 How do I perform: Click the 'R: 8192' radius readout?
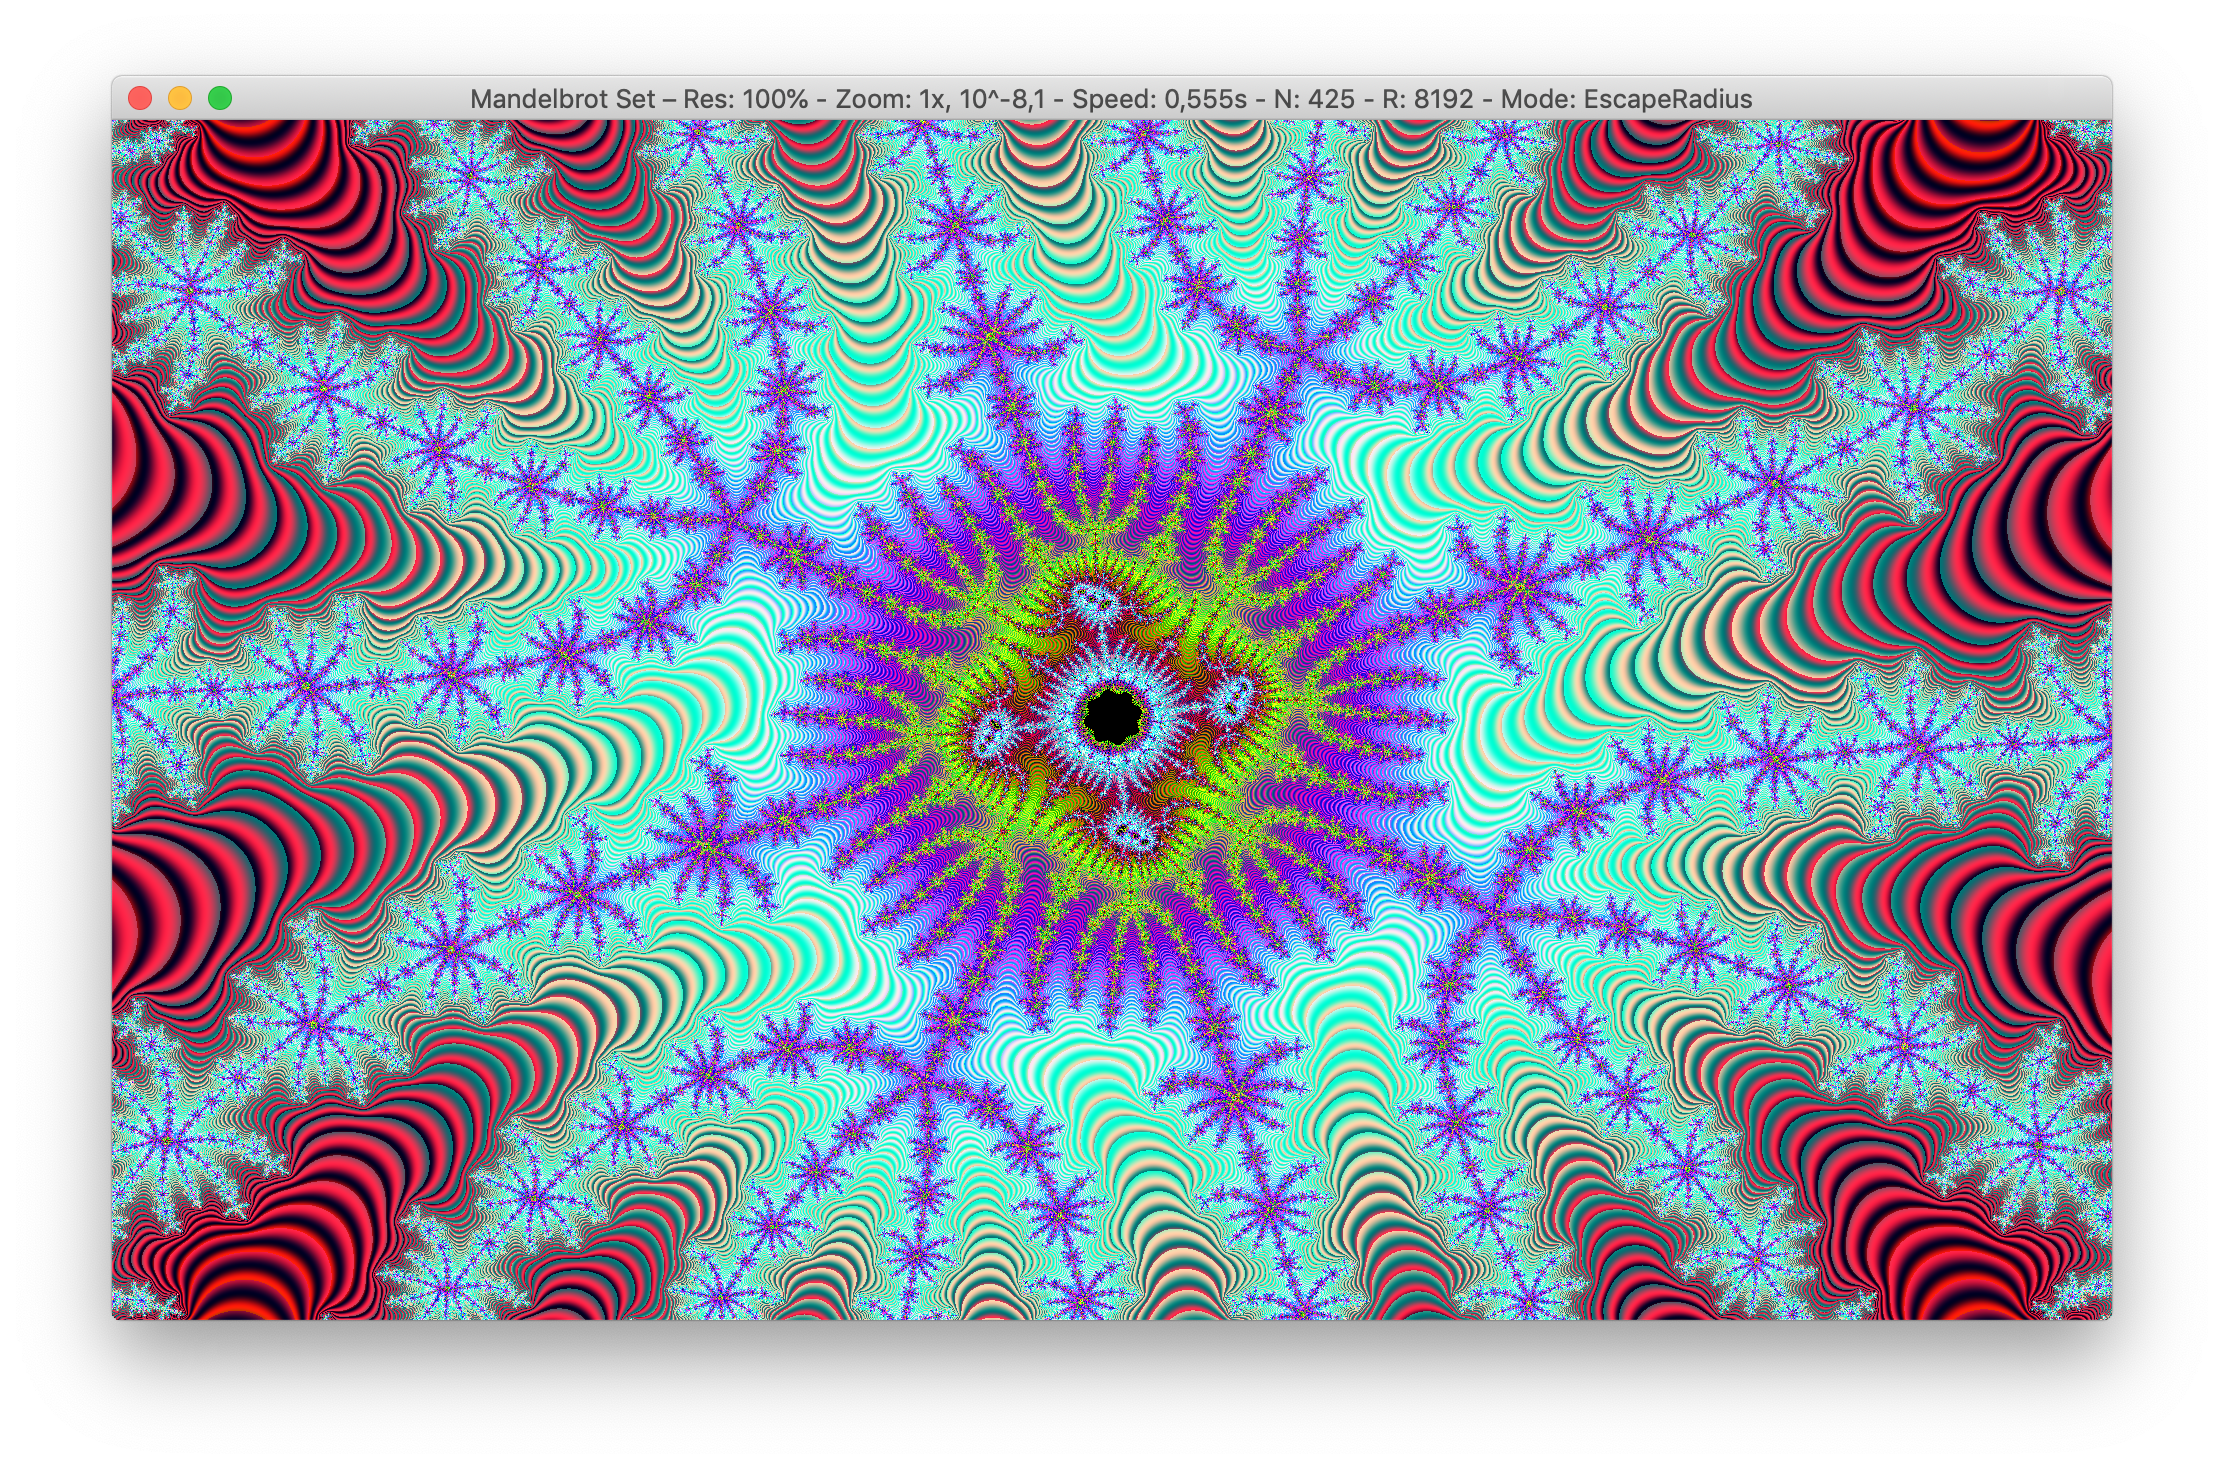click(1427, 99)
